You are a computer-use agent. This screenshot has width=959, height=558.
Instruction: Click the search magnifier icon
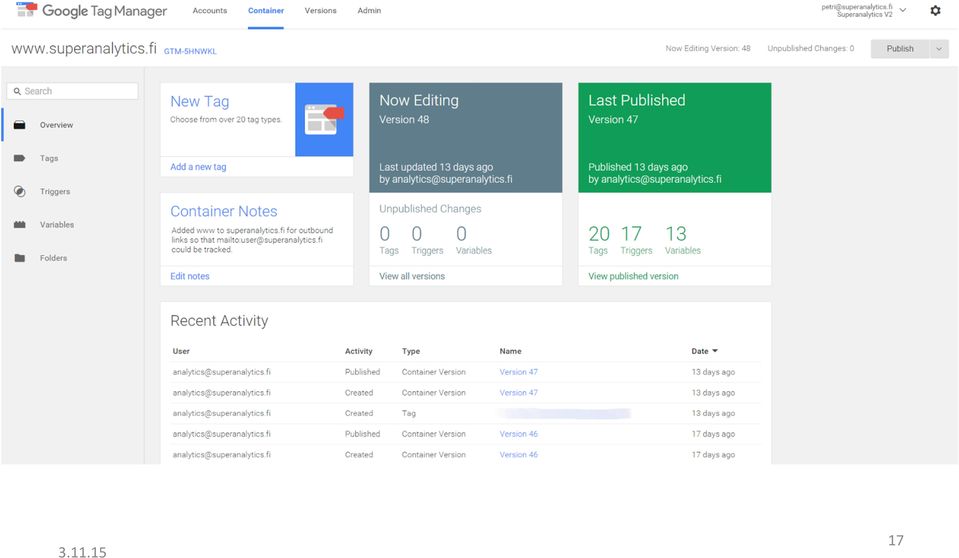17,91
